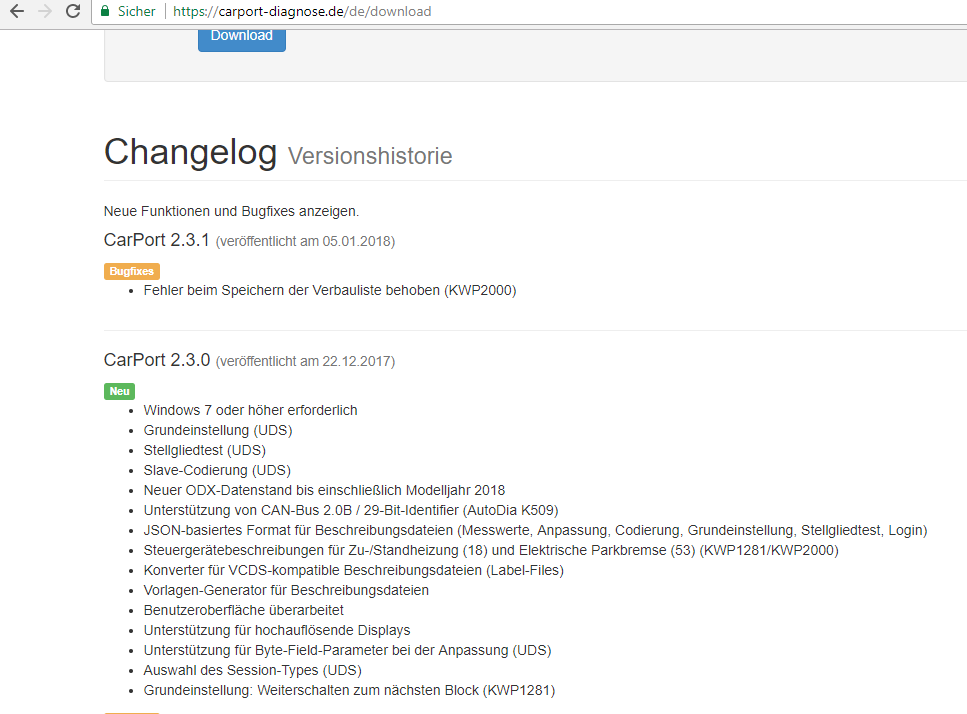The height and width of the screenshot is (714, 967).
Task: Click the green Neu badge
Action: click(119, 391)
